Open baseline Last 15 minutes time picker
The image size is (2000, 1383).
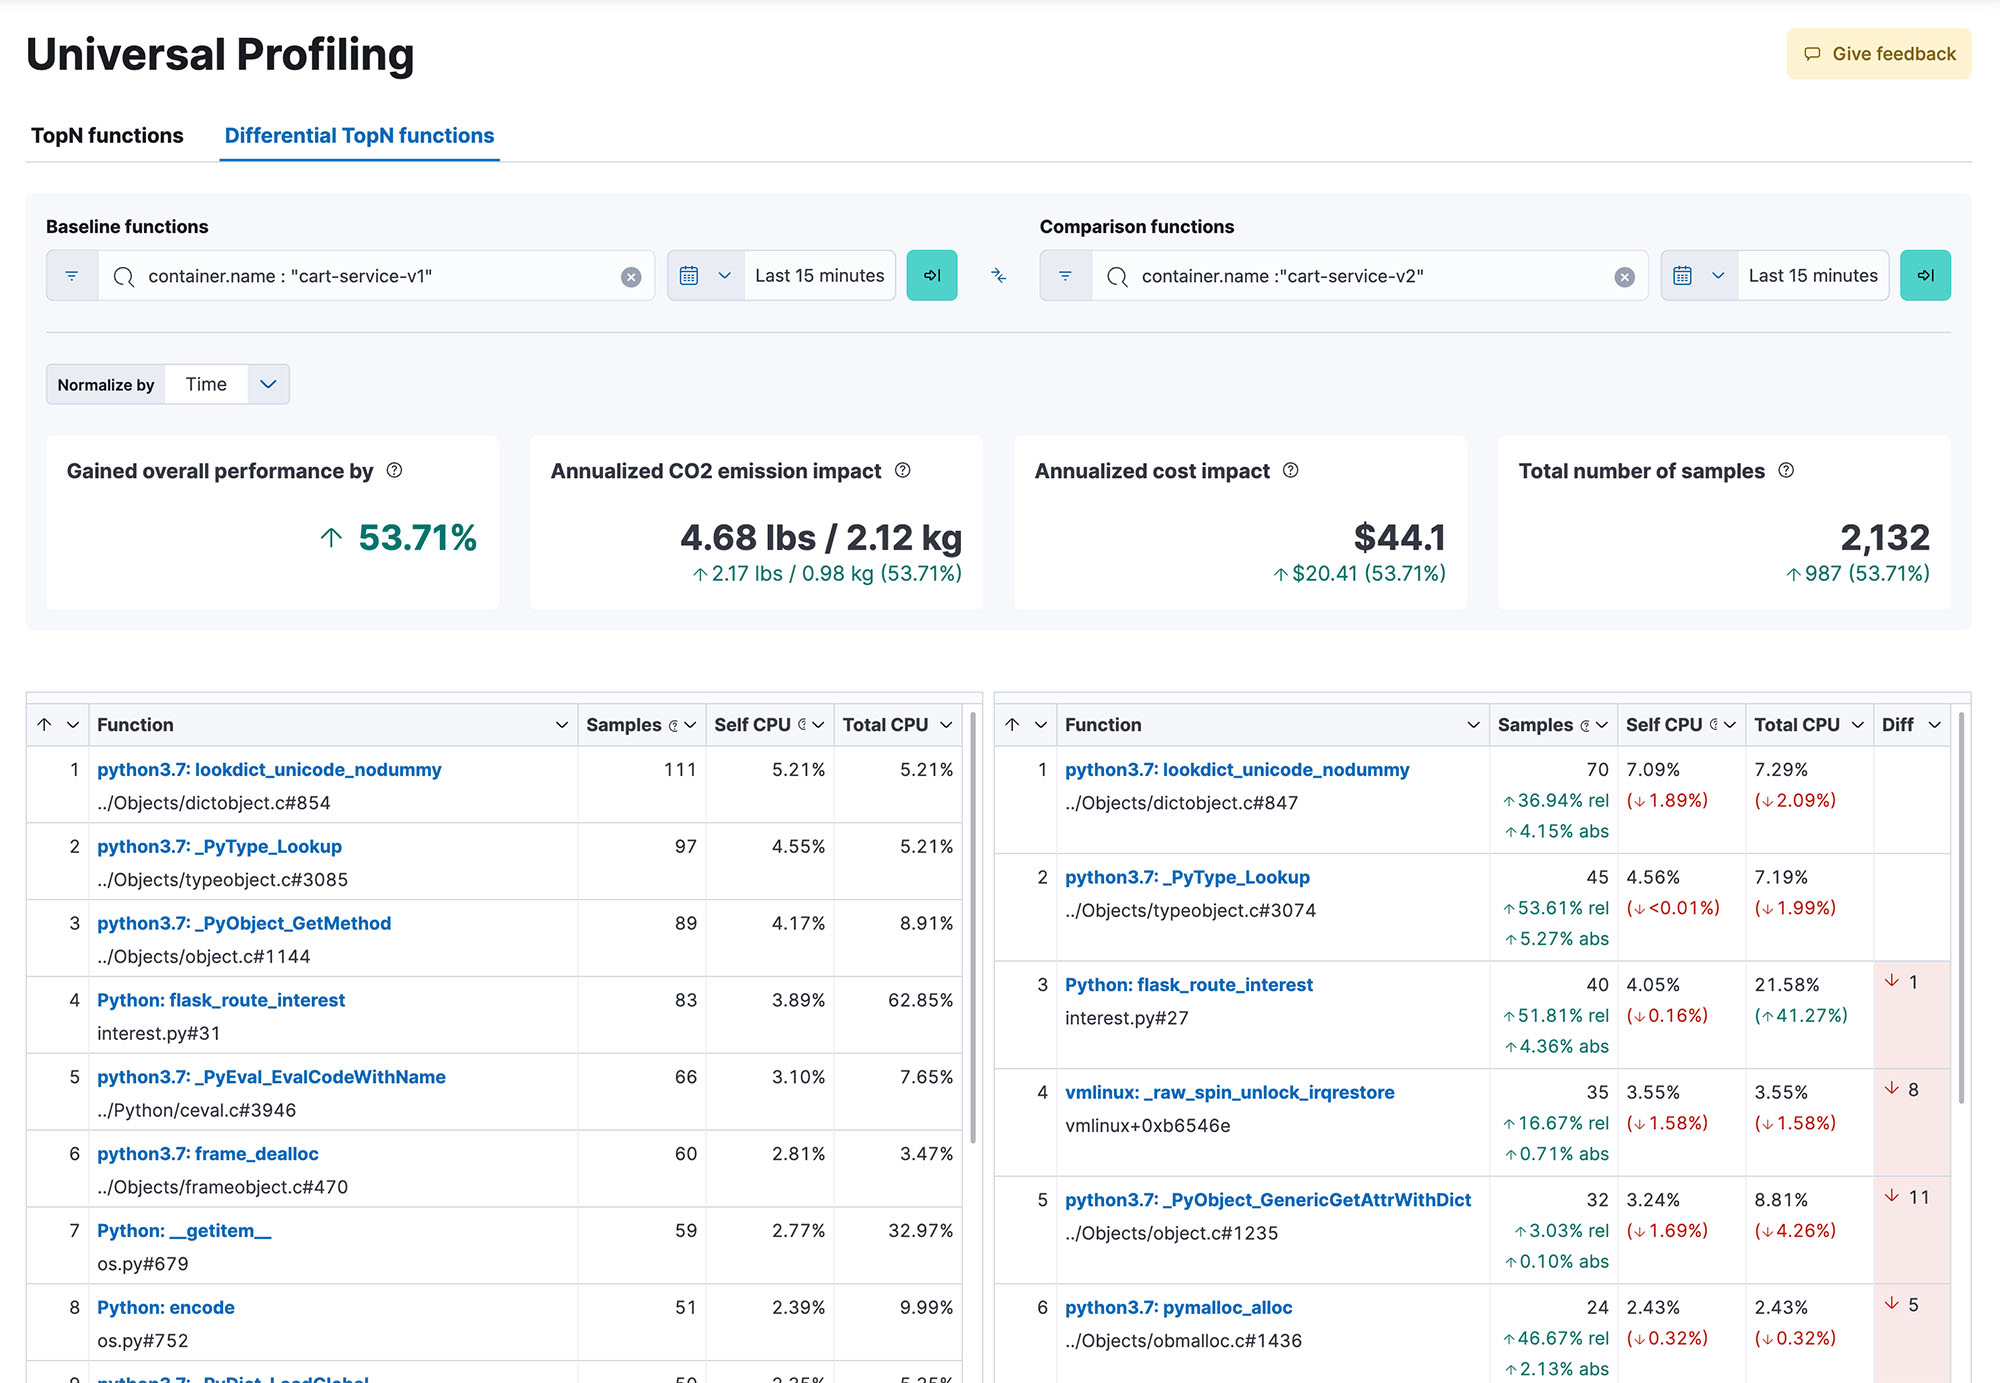pos(820,276)
